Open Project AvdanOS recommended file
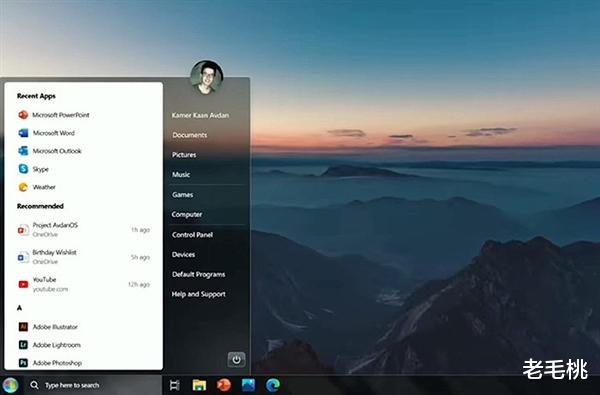600x395 pixels. coord(84,229)
